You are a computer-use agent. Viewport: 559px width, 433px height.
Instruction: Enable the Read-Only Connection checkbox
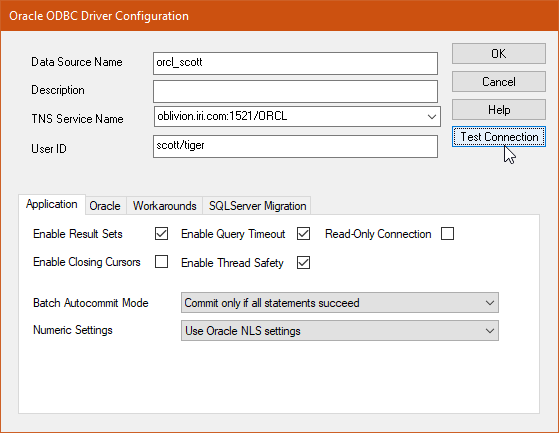(x=447, y=234)
